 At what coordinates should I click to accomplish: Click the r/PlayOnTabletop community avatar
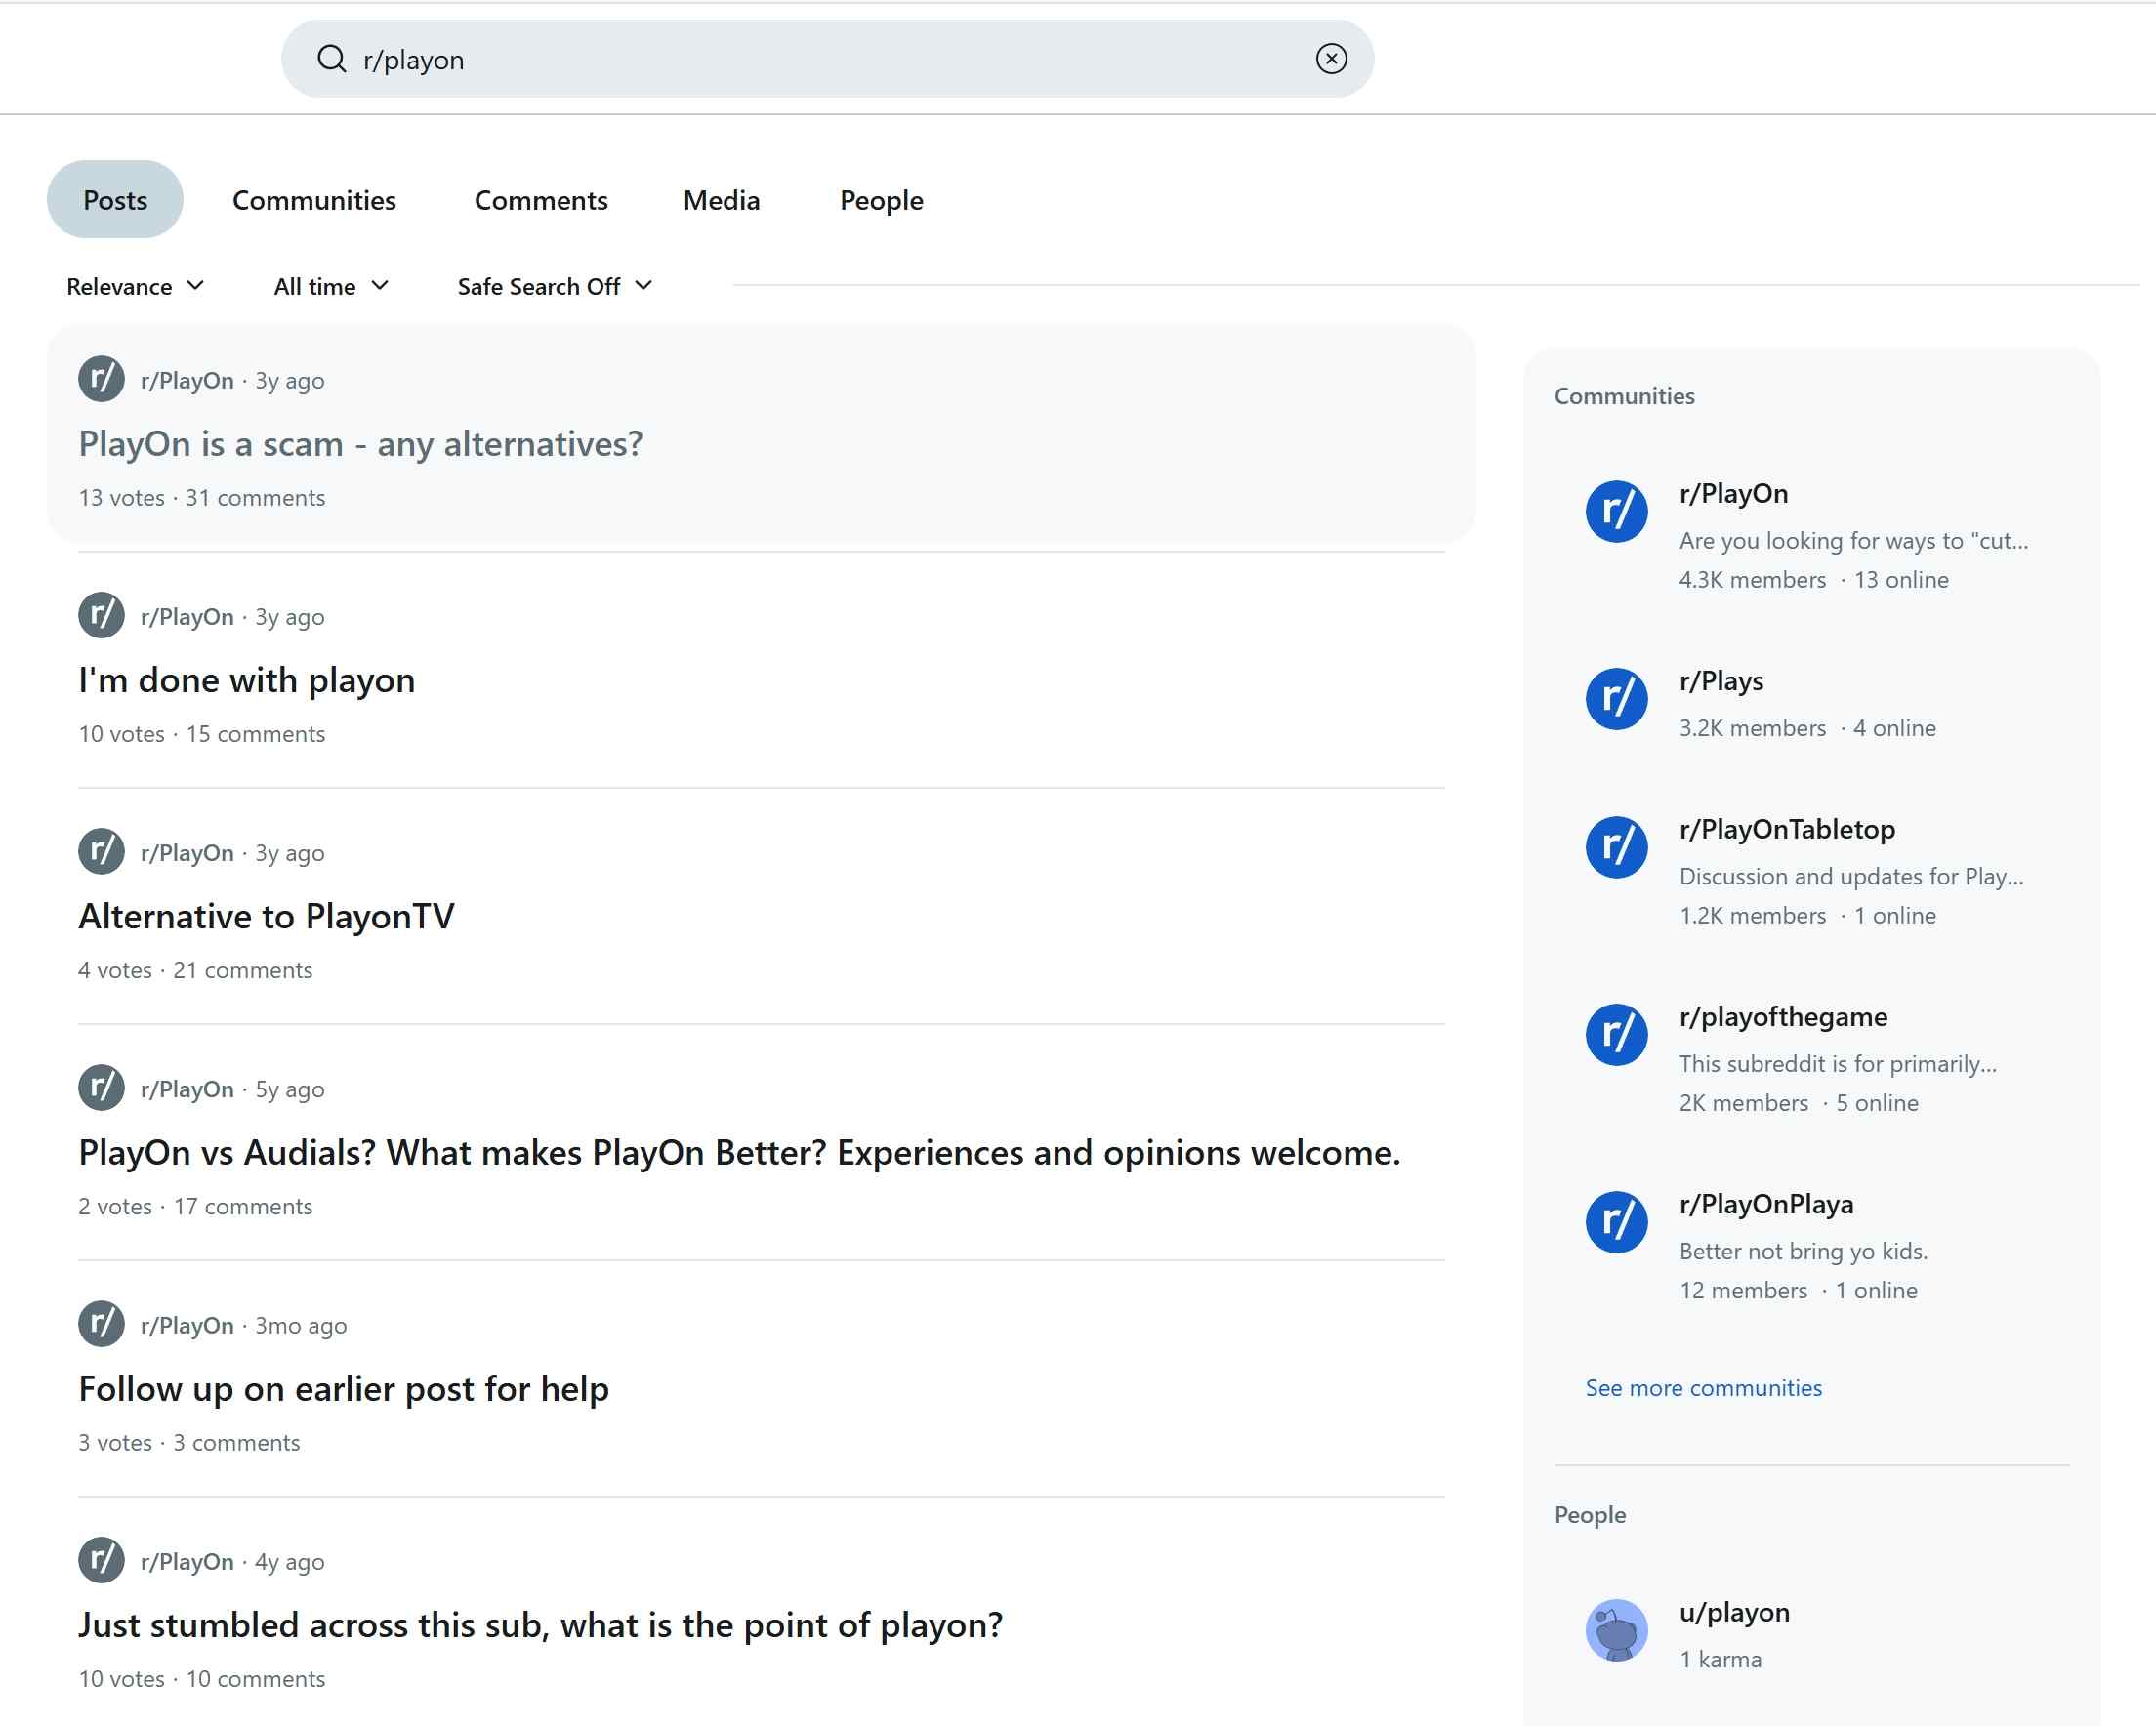(1617, 847)
